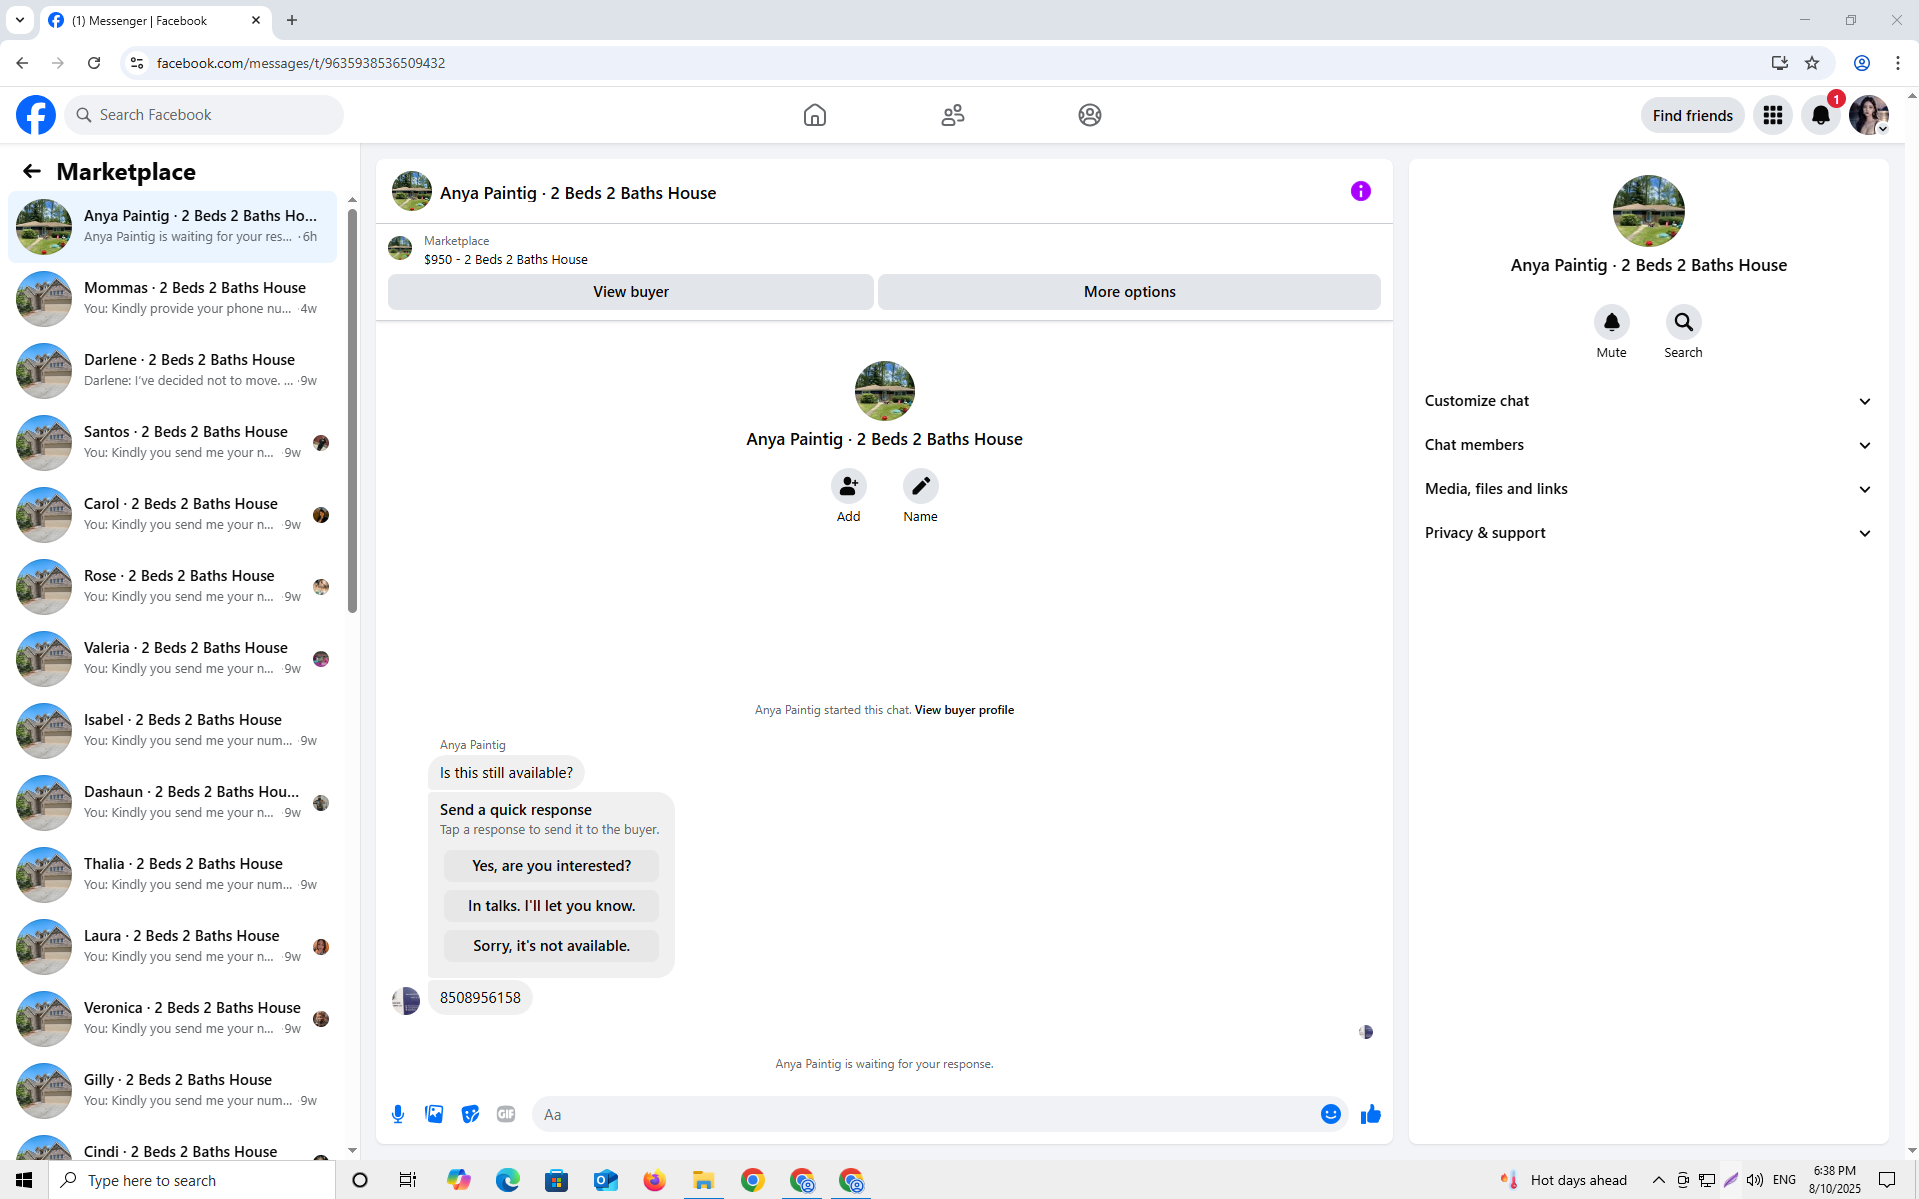Open the Rose conversation

[172, 587]
